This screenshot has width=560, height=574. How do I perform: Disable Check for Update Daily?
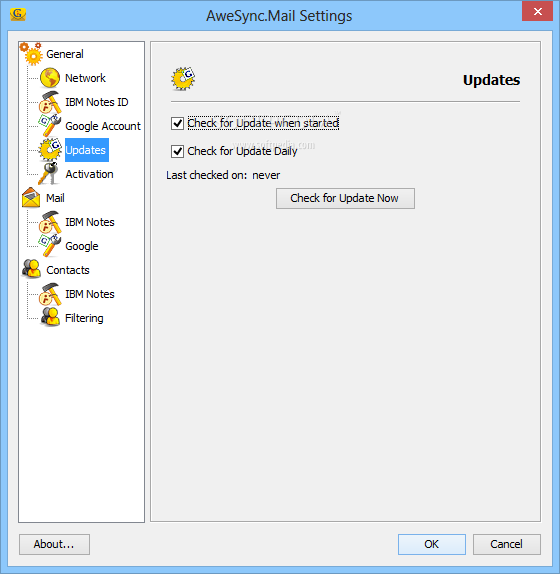point(178,151)
